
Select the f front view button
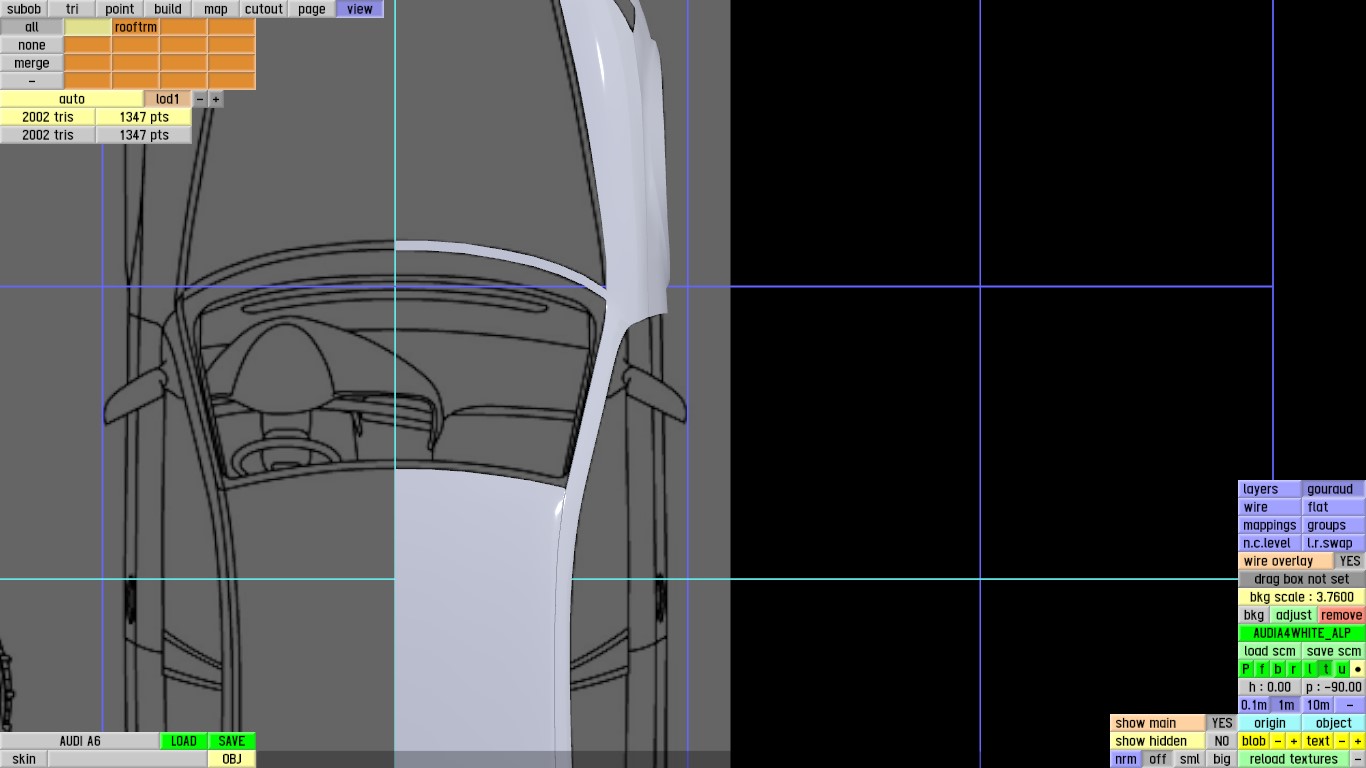click(1262, 669)
